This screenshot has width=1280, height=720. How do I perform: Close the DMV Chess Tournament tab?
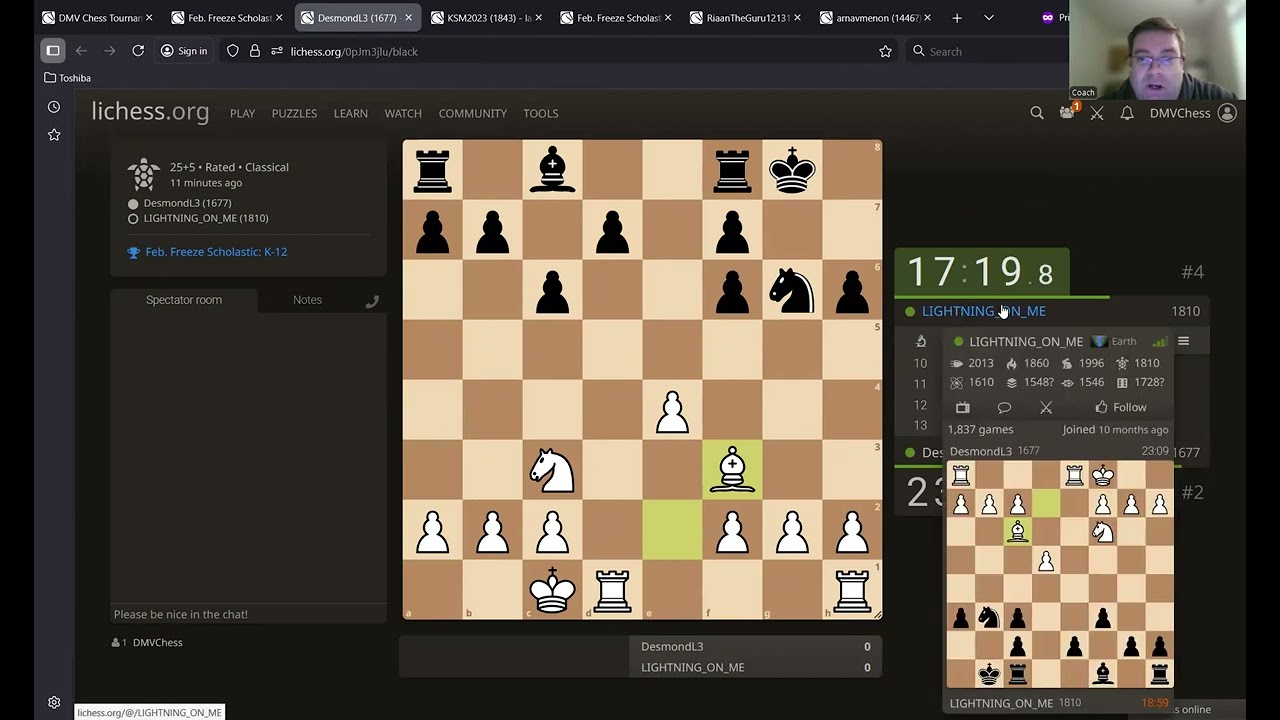(x=149, y=18)
